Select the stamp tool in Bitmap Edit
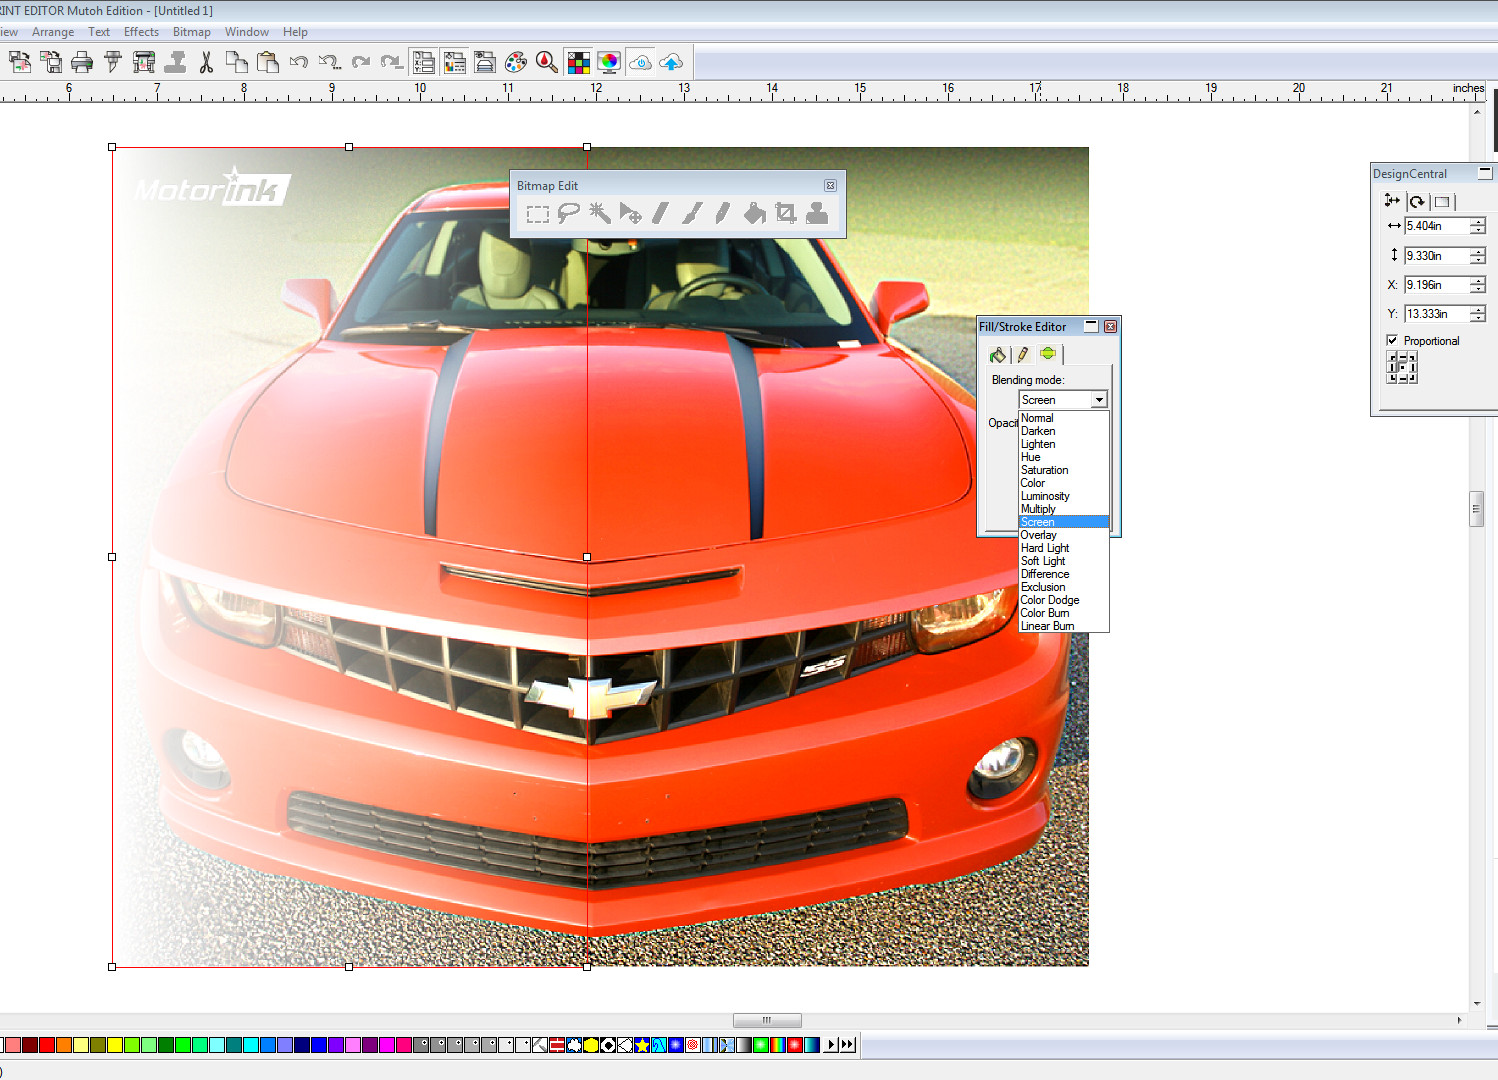Viewport: 1498px width, 1080px height. pos(817,213)
